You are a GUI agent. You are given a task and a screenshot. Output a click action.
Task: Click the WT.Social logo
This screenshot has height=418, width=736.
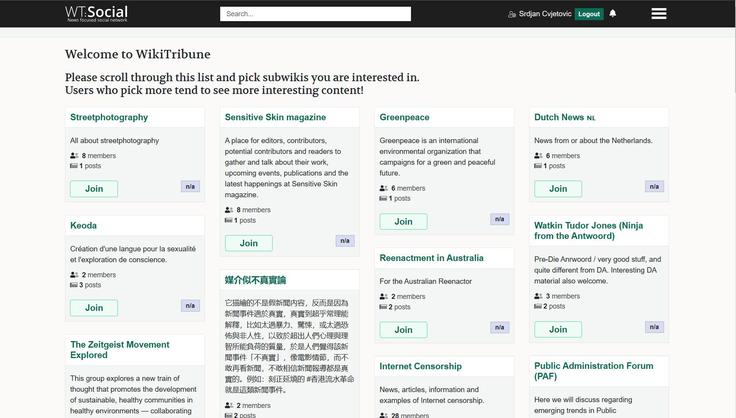pos(96,13)
